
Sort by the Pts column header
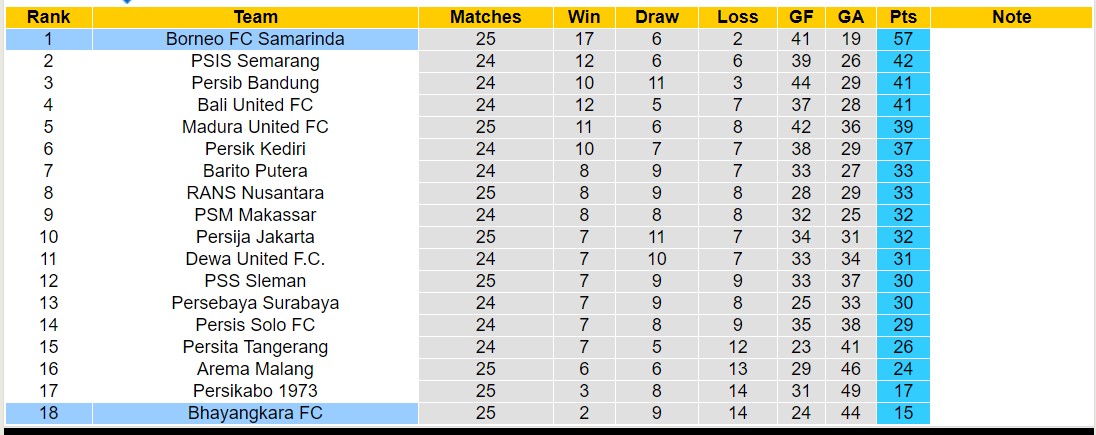(x=903, y=17)
